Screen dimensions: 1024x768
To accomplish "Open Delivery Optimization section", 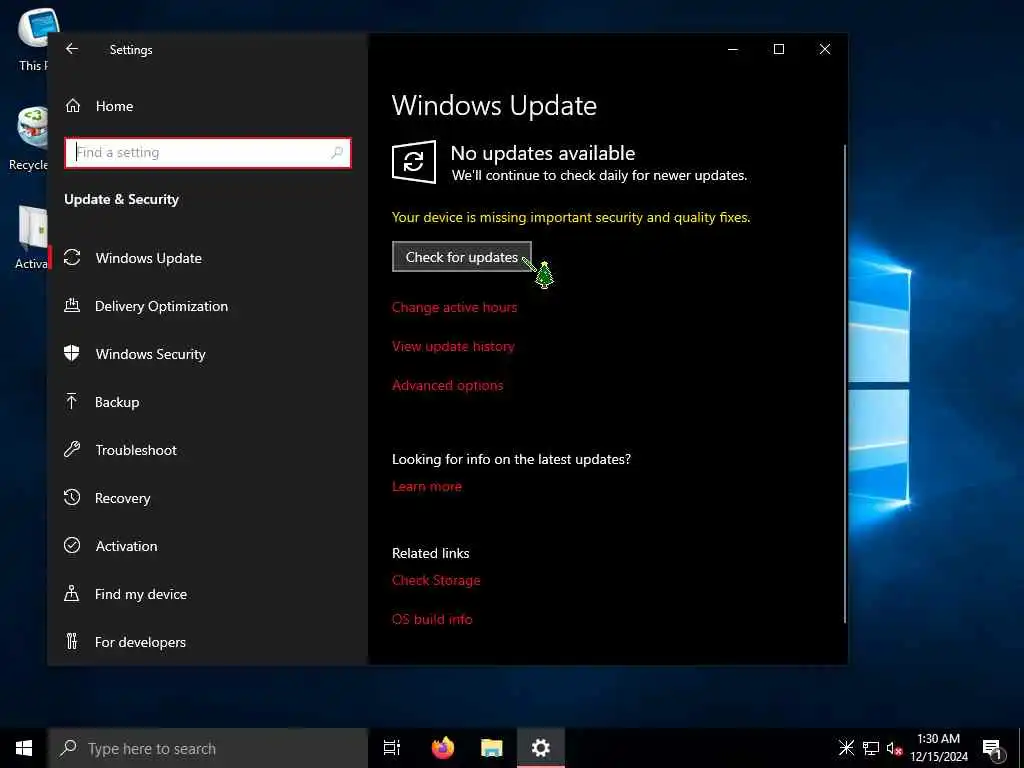I will [x=161, y=306].
